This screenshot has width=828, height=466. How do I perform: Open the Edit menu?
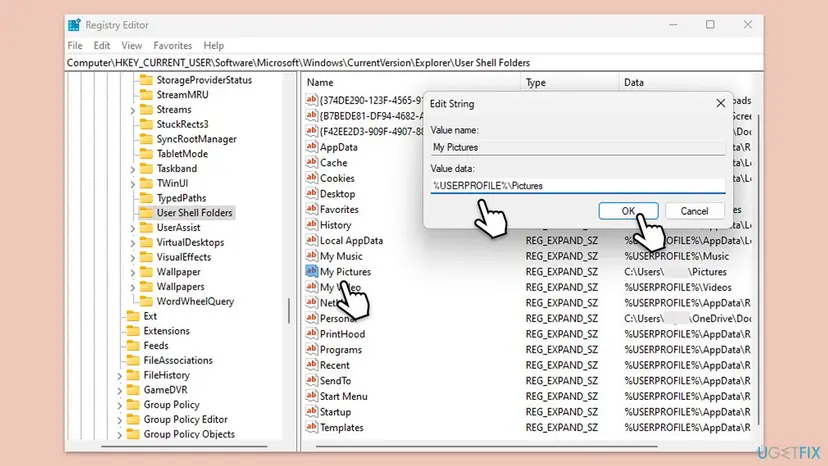coord(102,45)
